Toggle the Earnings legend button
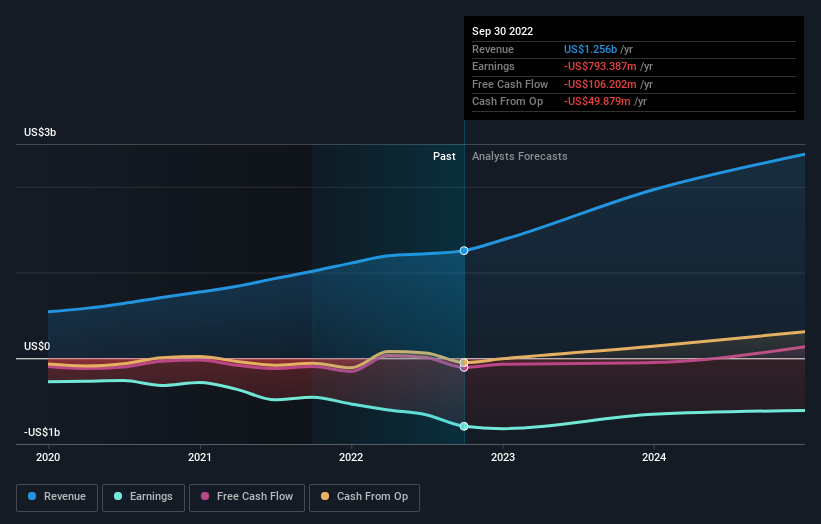The image size is (821, 524). pyautogui.click(x=143, y=497)
